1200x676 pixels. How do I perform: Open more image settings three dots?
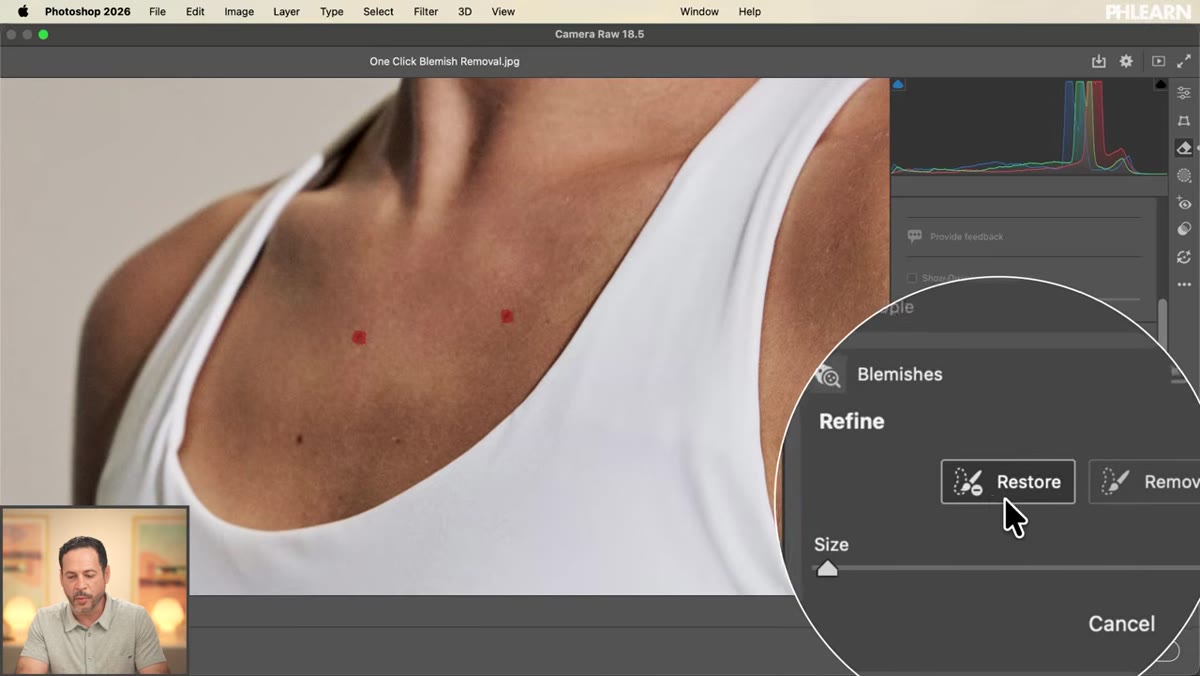1184,285
